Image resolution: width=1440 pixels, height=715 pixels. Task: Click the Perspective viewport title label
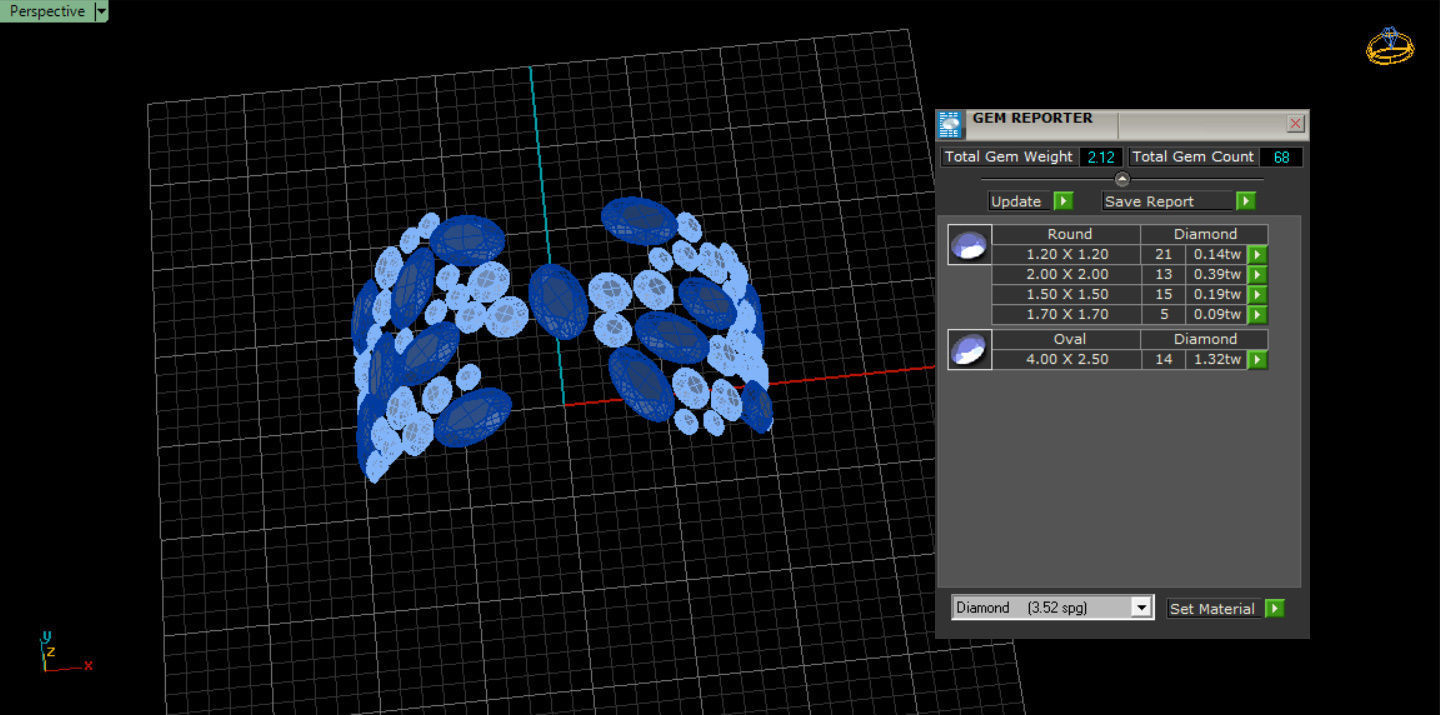coord(47,11)
